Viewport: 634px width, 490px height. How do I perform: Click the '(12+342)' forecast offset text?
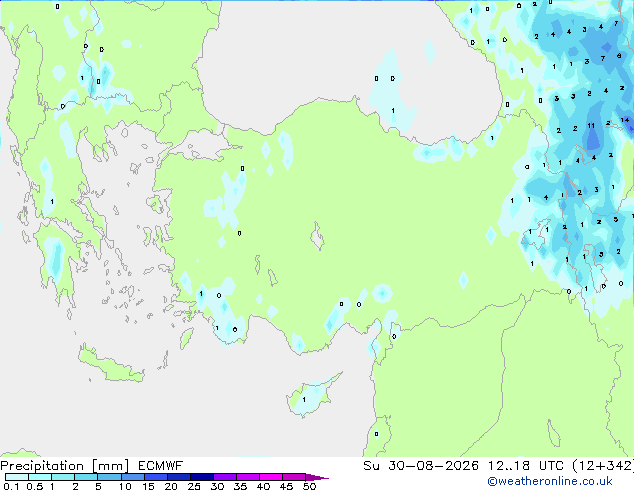pos(603,466)
